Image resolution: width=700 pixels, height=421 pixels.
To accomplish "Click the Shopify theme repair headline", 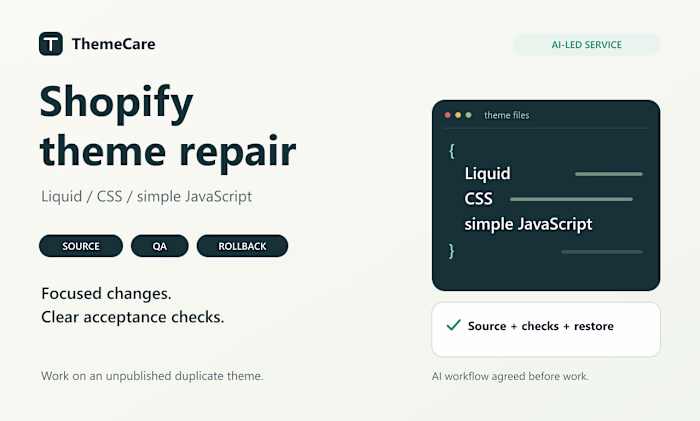I will pos(168,127).
